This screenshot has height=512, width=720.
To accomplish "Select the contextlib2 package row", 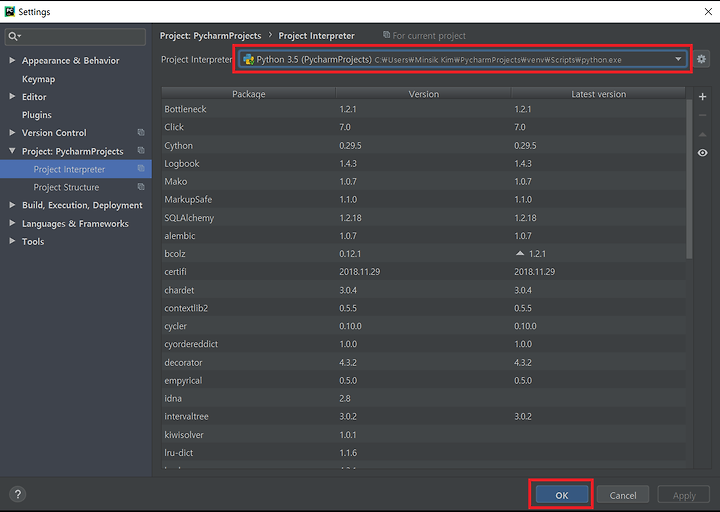I will 423,308.
